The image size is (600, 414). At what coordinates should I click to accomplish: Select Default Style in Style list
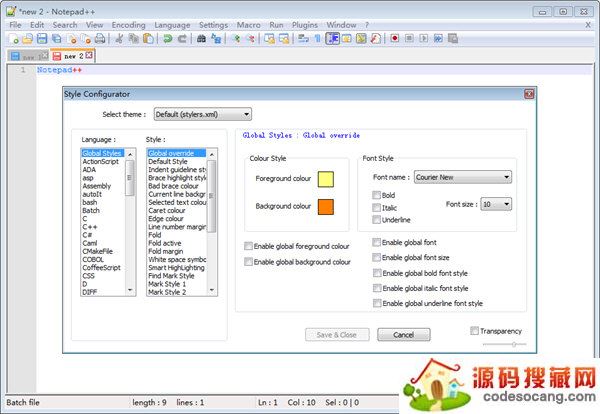177,161
